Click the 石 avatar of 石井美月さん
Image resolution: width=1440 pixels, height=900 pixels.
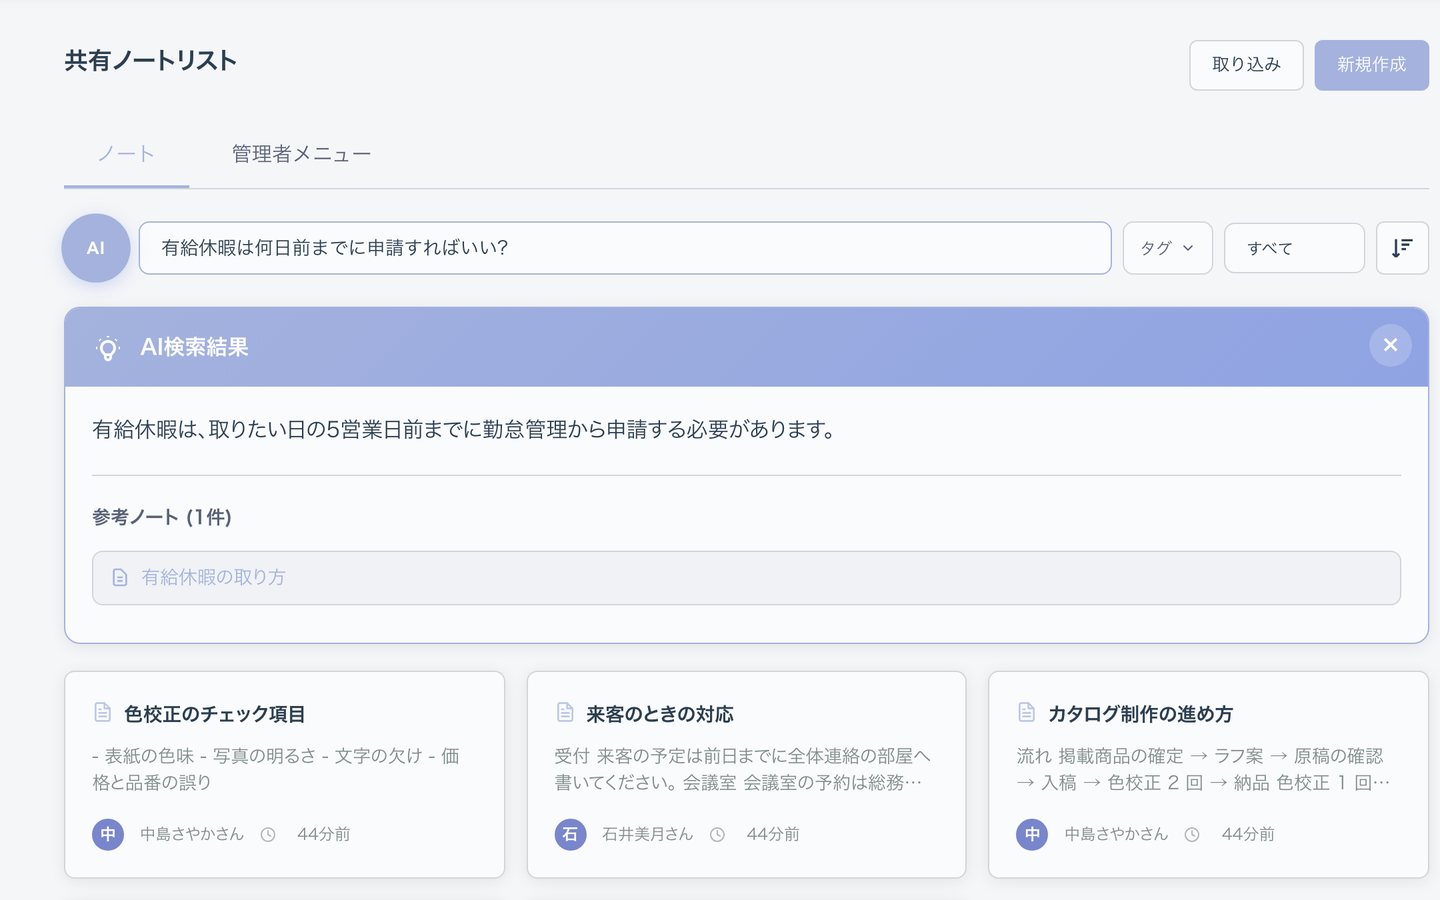(570, 834)
